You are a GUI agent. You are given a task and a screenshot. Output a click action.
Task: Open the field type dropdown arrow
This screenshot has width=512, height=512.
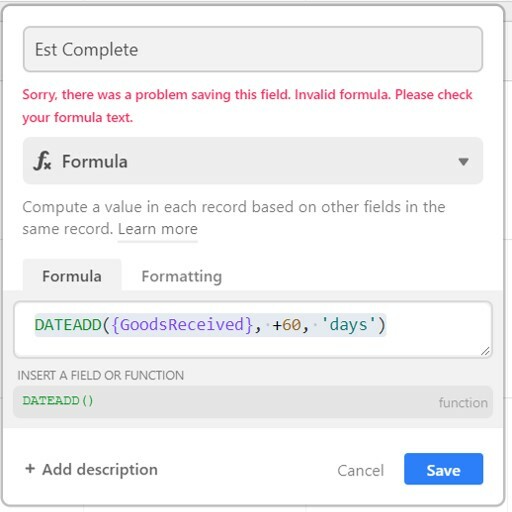(463, 162)
